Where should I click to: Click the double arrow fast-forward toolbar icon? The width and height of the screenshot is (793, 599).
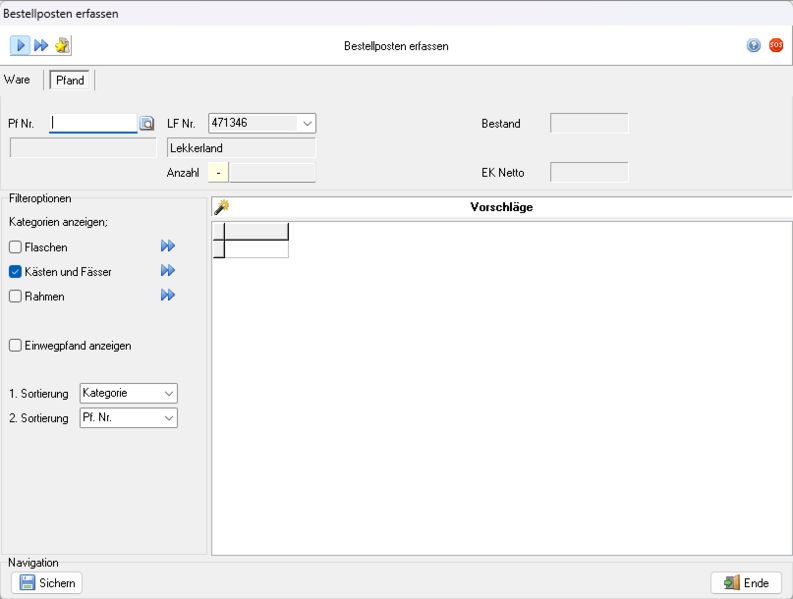click(x=41, y=46)
